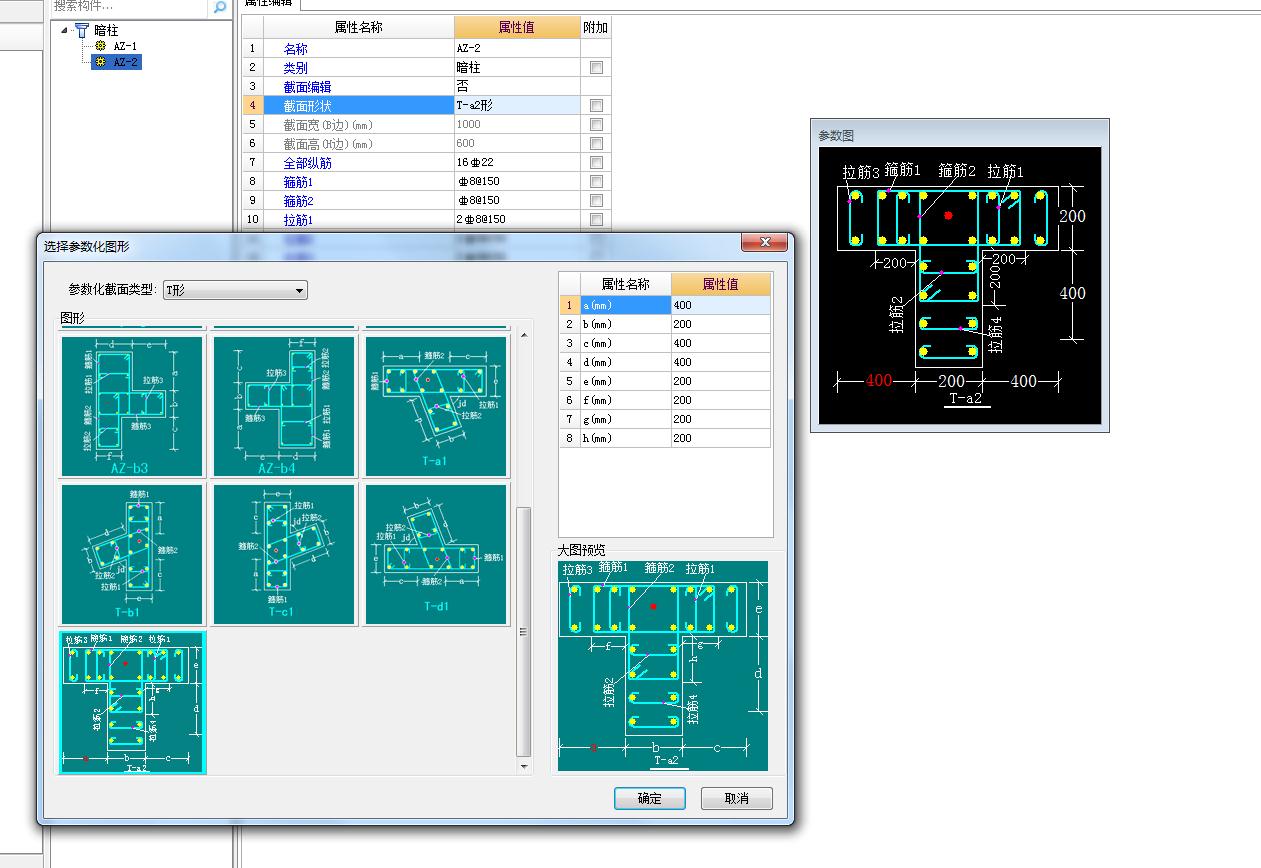This screenshot has width=1261, height=868.
Task: Click the 确定 button
Action: (x=649, y=798)
